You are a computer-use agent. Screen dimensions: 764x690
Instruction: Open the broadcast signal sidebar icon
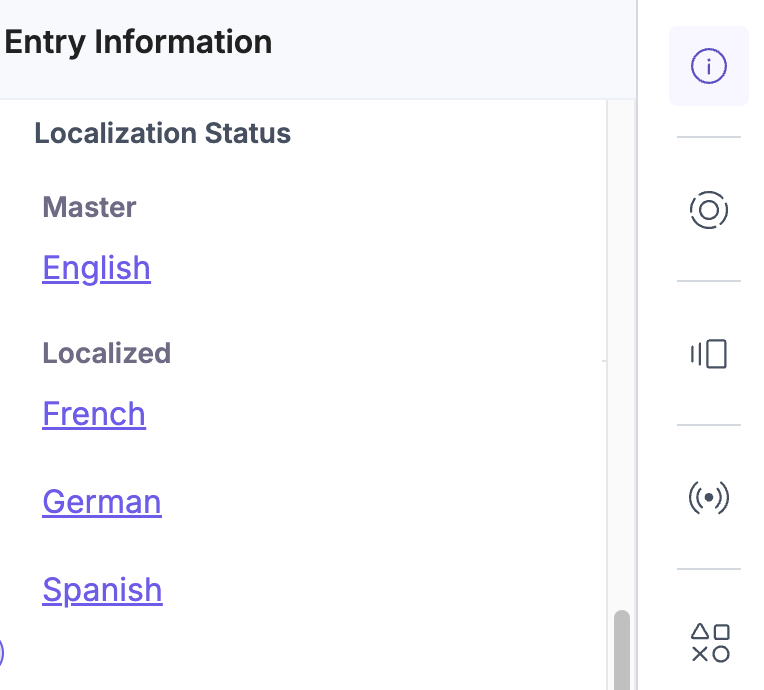pos(708,498)
